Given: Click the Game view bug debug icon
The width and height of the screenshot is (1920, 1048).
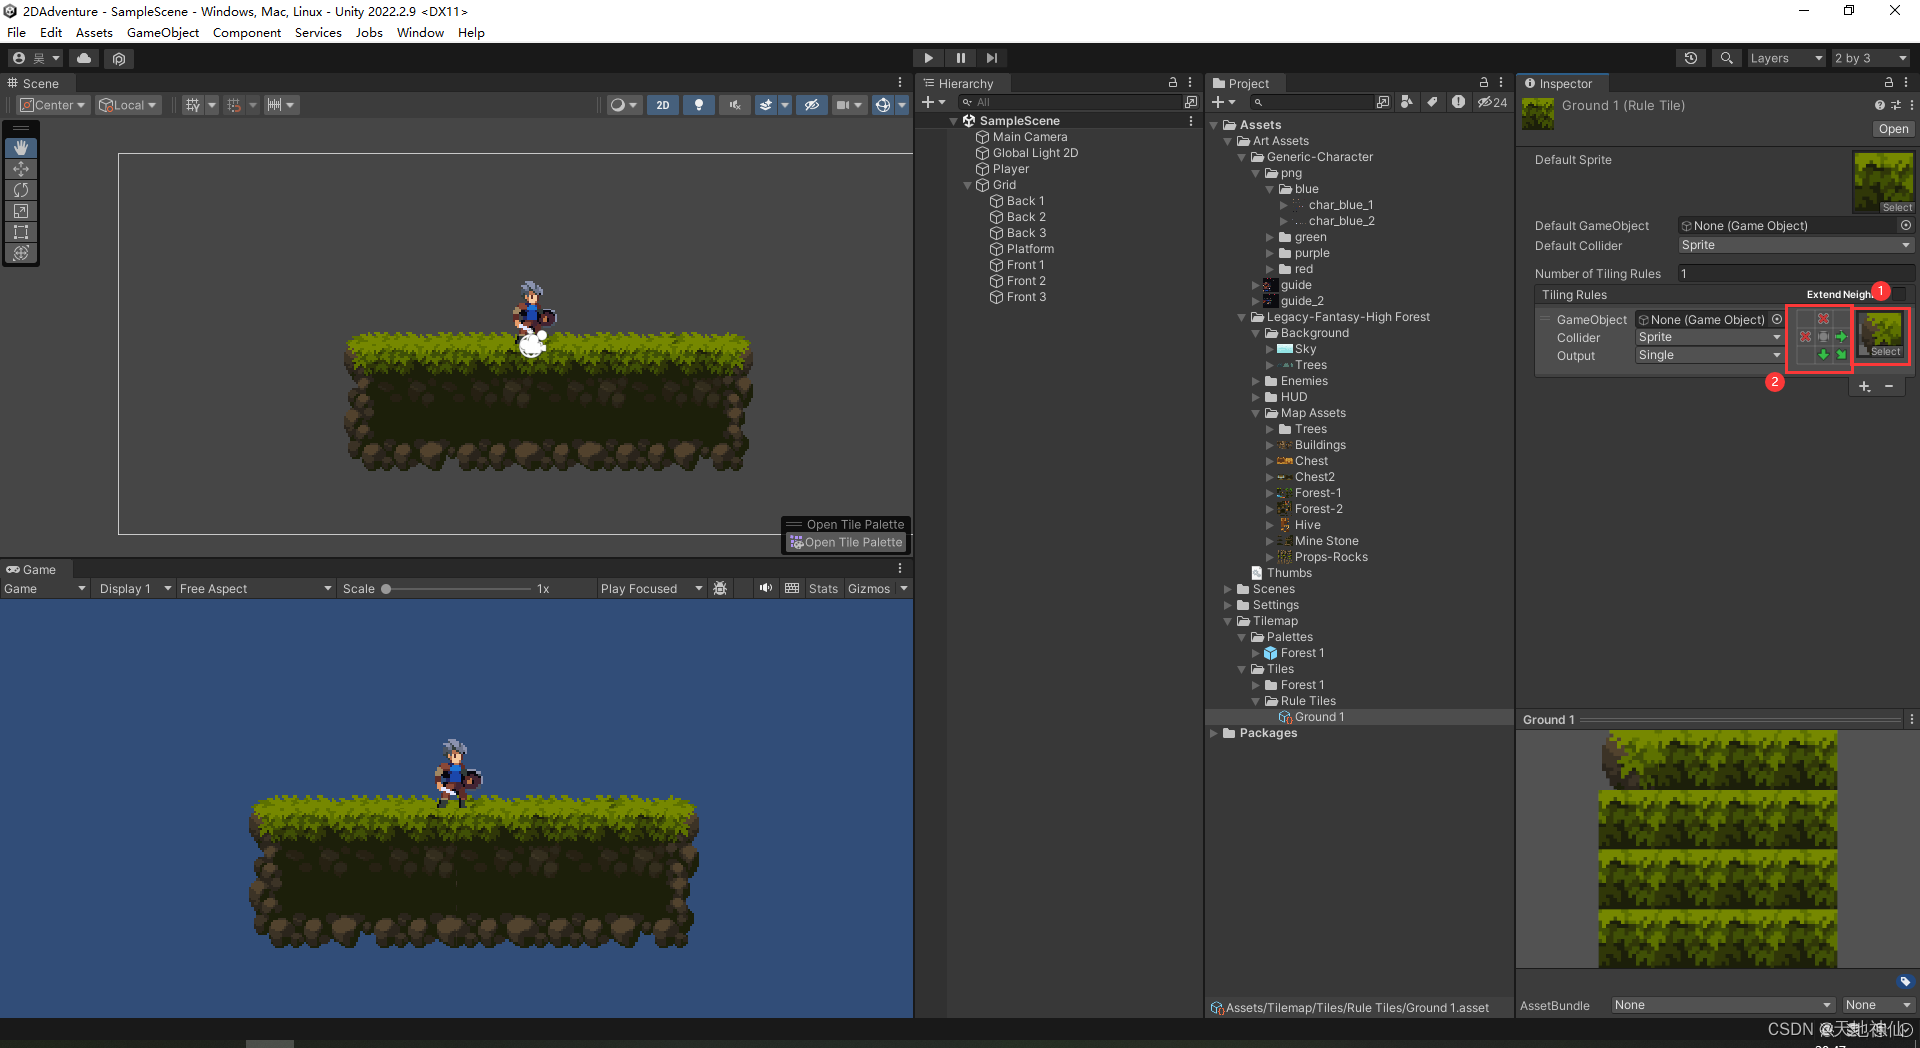Looking at the screenshot, I should point(720,589).
